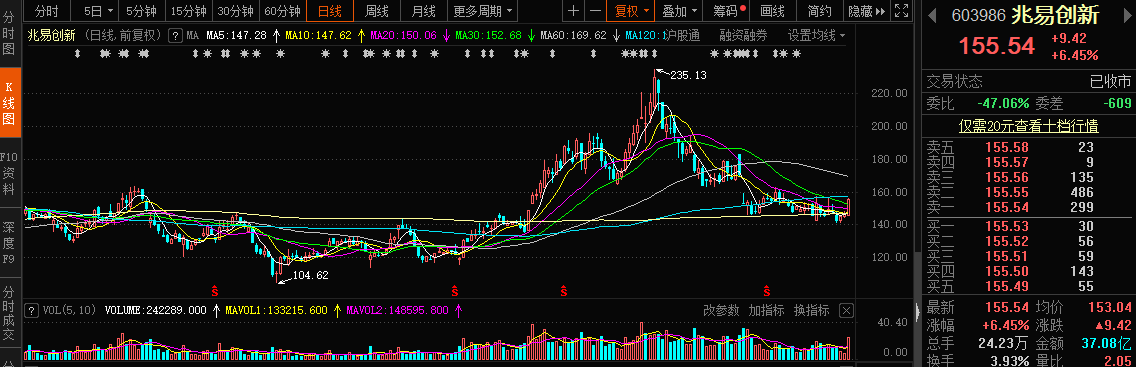The width and height of the screenshot is (1136, 367).
Task: Open the 复权 adjustment dropdown
Action: 632,11
